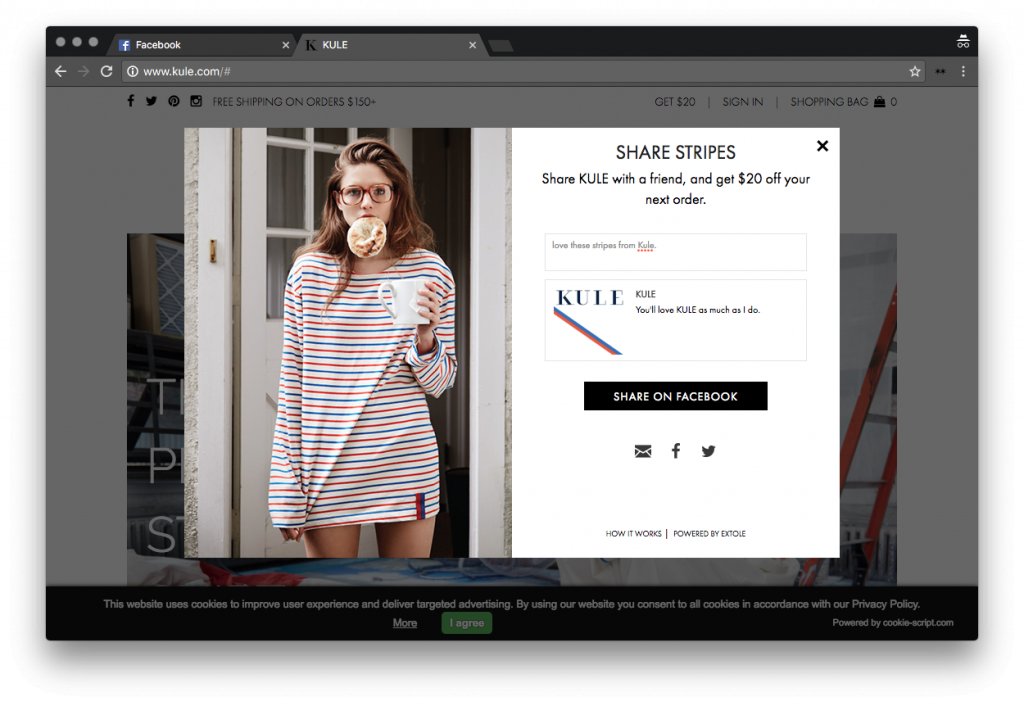
Task: Close the Share Stripes popup
Action: [x=822, y=145]
